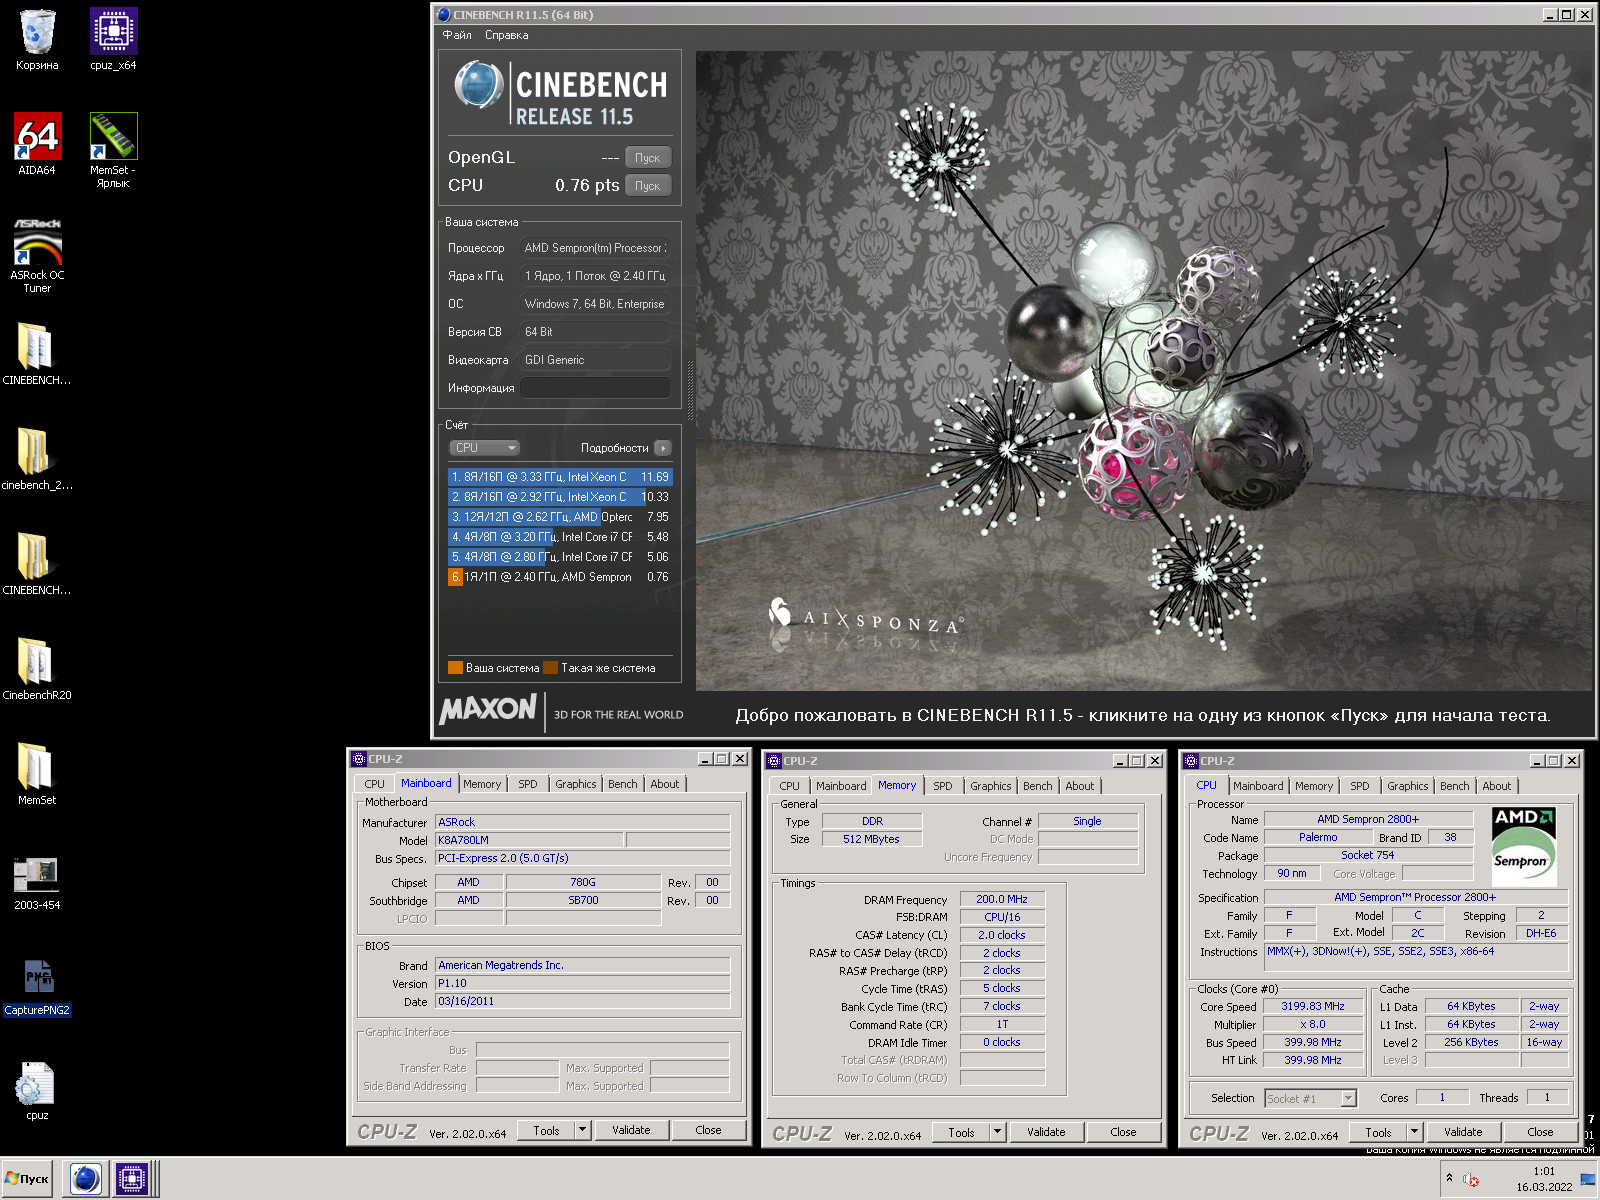Image resolution: width=1600 pixels, height=1200 pixels.
Task: Click the network tray icon
Action: click(x=1588, y=1180)
